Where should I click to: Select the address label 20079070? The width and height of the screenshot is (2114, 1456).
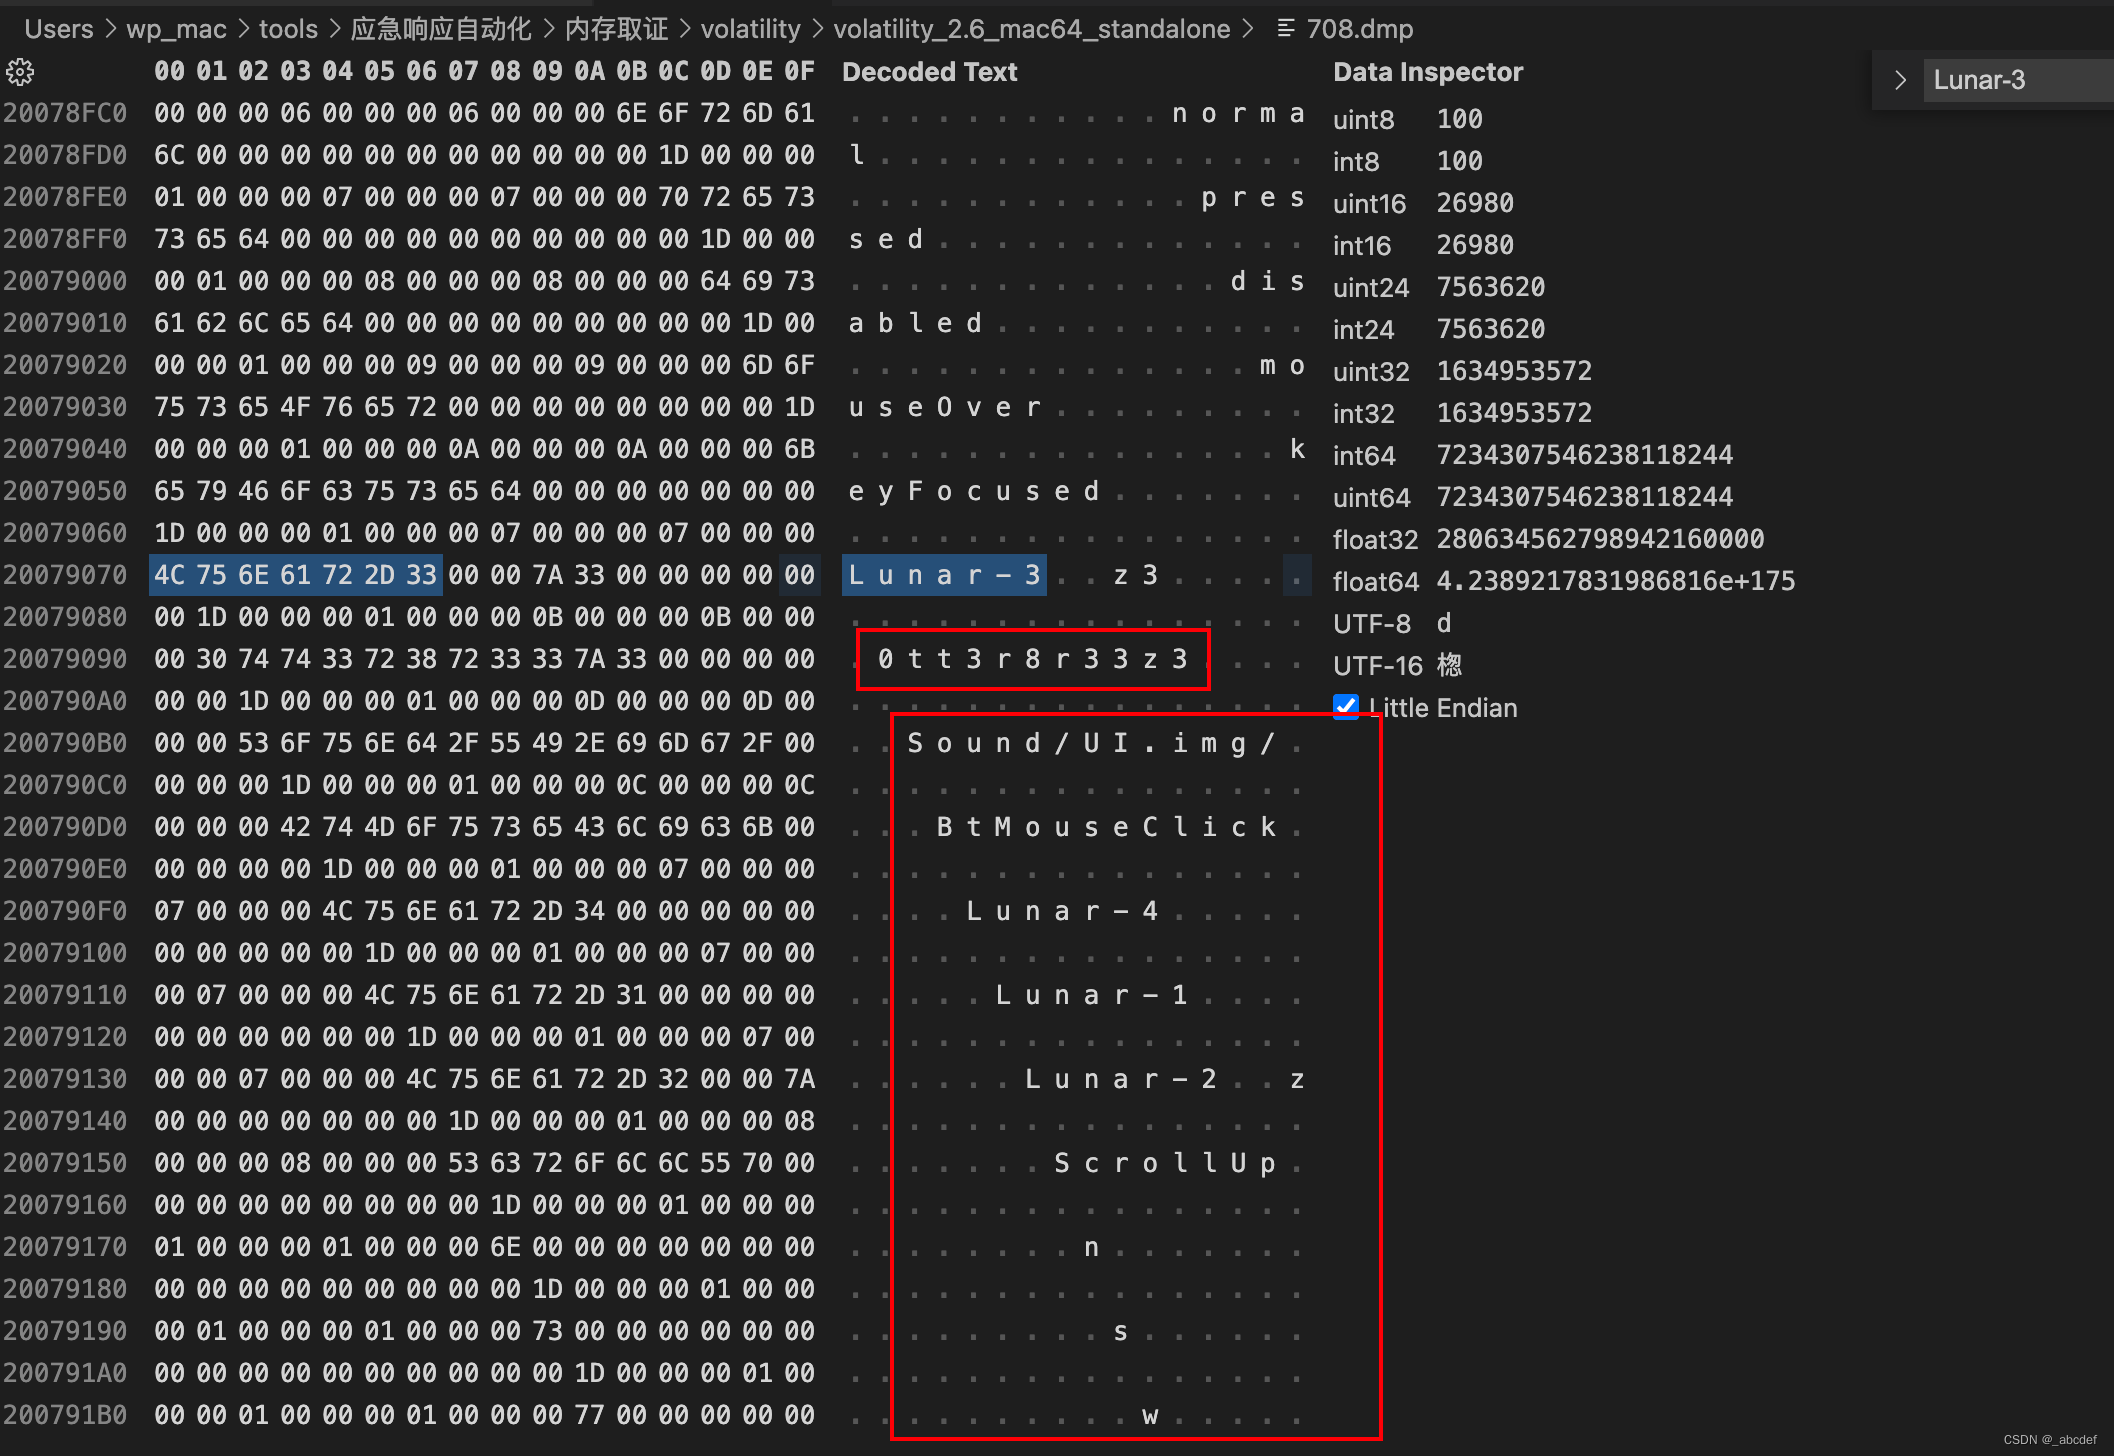click(66, 574)
